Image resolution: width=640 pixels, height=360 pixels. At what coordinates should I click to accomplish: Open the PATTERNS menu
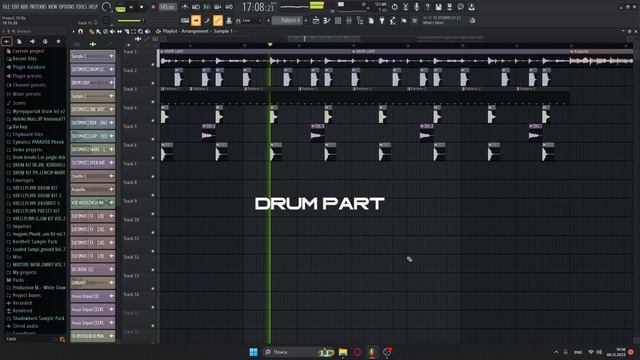(38, 7)
